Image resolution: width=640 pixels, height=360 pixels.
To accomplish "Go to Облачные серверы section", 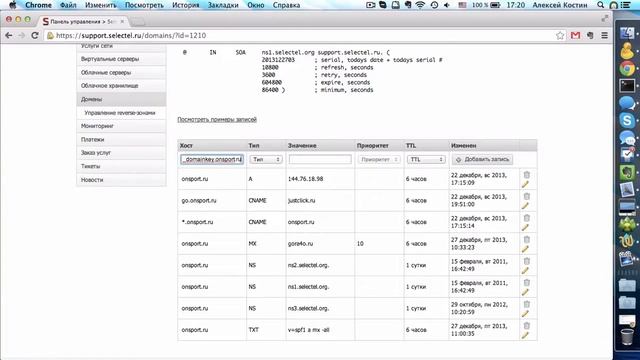I will (x=121, y=72).
